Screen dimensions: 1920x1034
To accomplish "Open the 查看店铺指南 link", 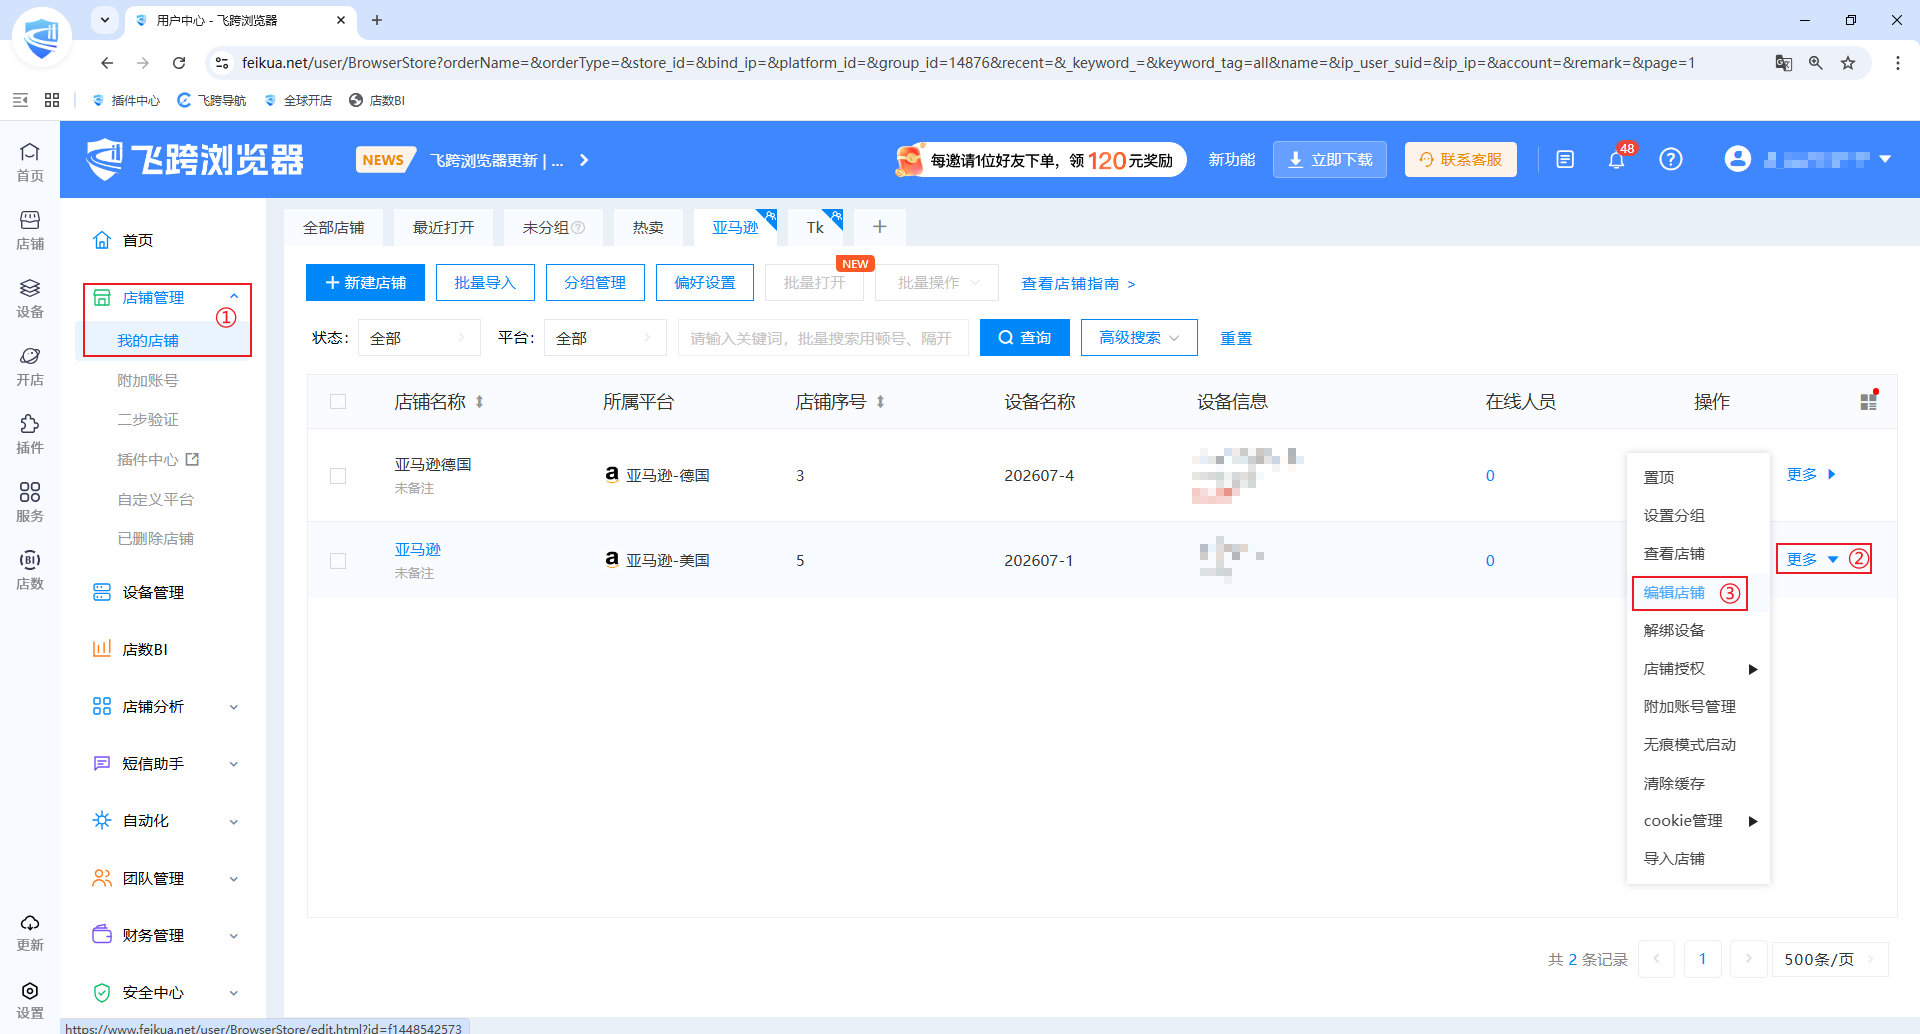I will 1078,284.
